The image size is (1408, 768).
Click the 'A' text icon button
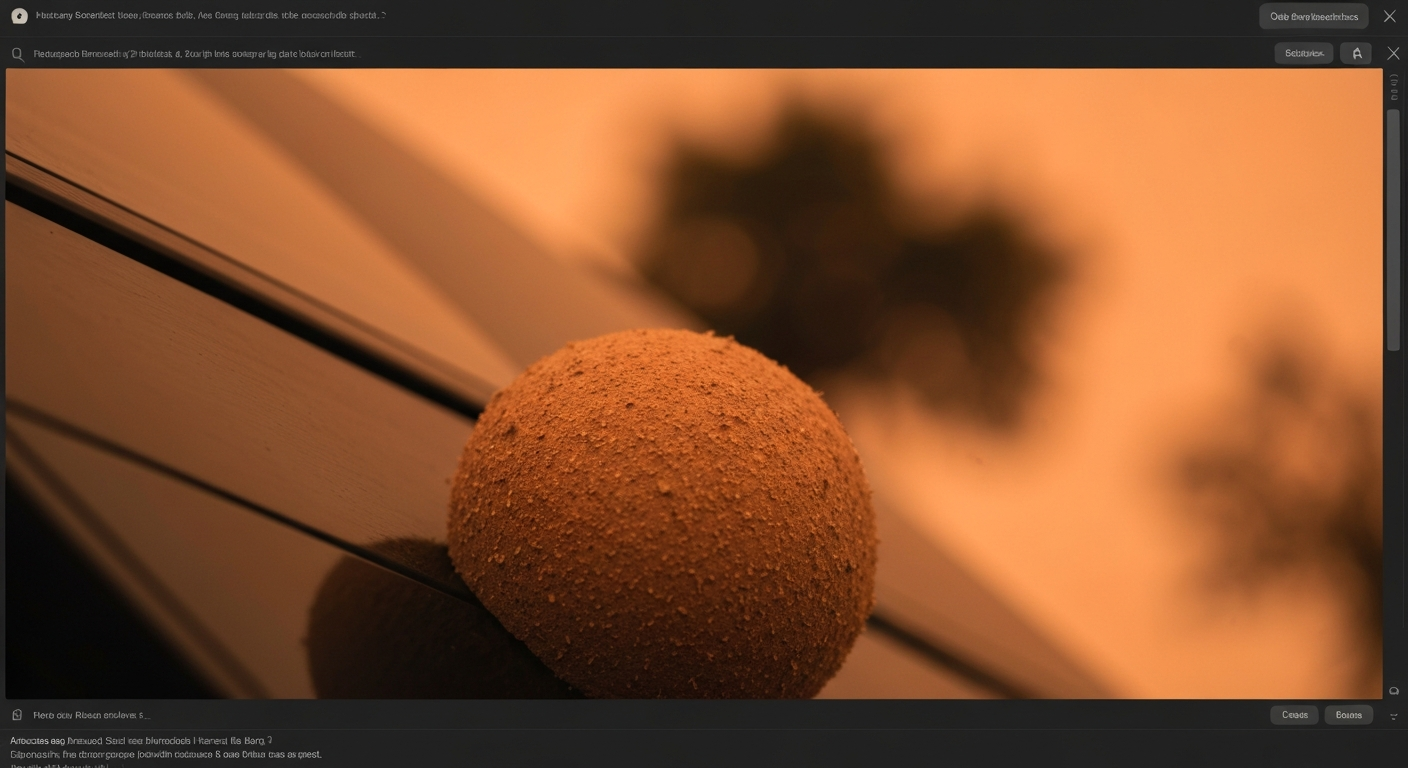(1356, 54)
